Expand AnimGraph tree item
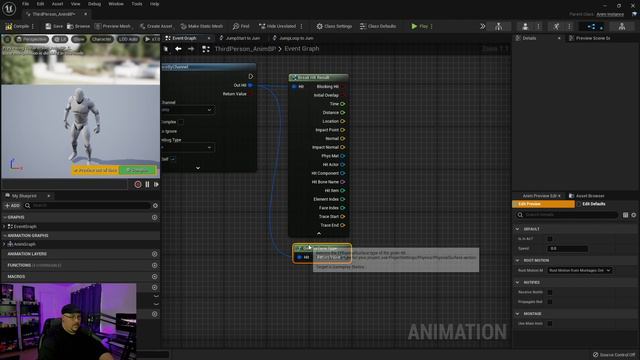The image size is (640, 360). tap(4, 244)
